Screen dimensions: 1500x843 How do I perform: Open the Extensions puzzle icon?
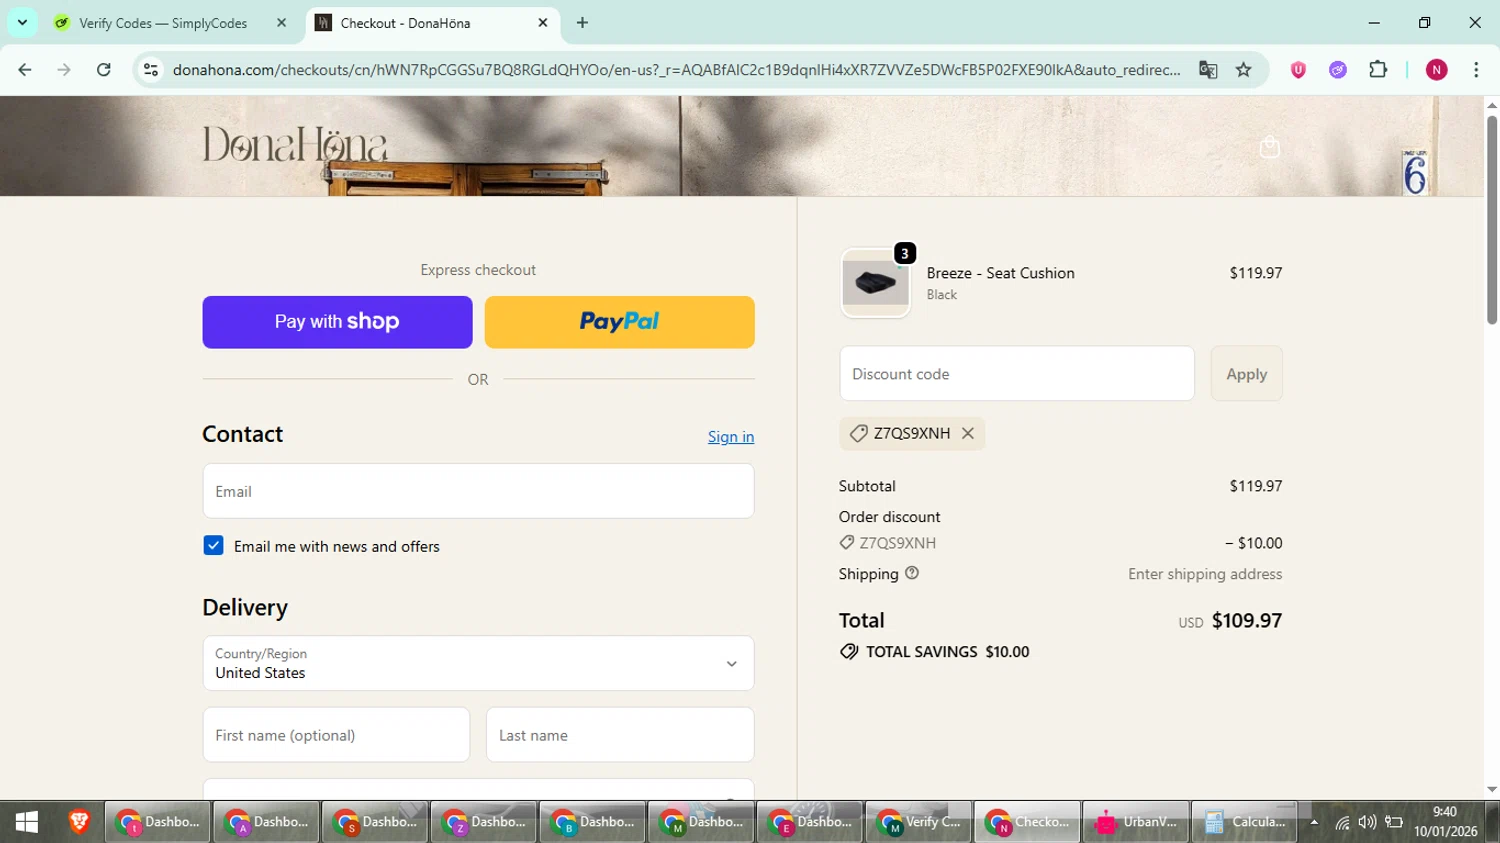click(1378, 70)
